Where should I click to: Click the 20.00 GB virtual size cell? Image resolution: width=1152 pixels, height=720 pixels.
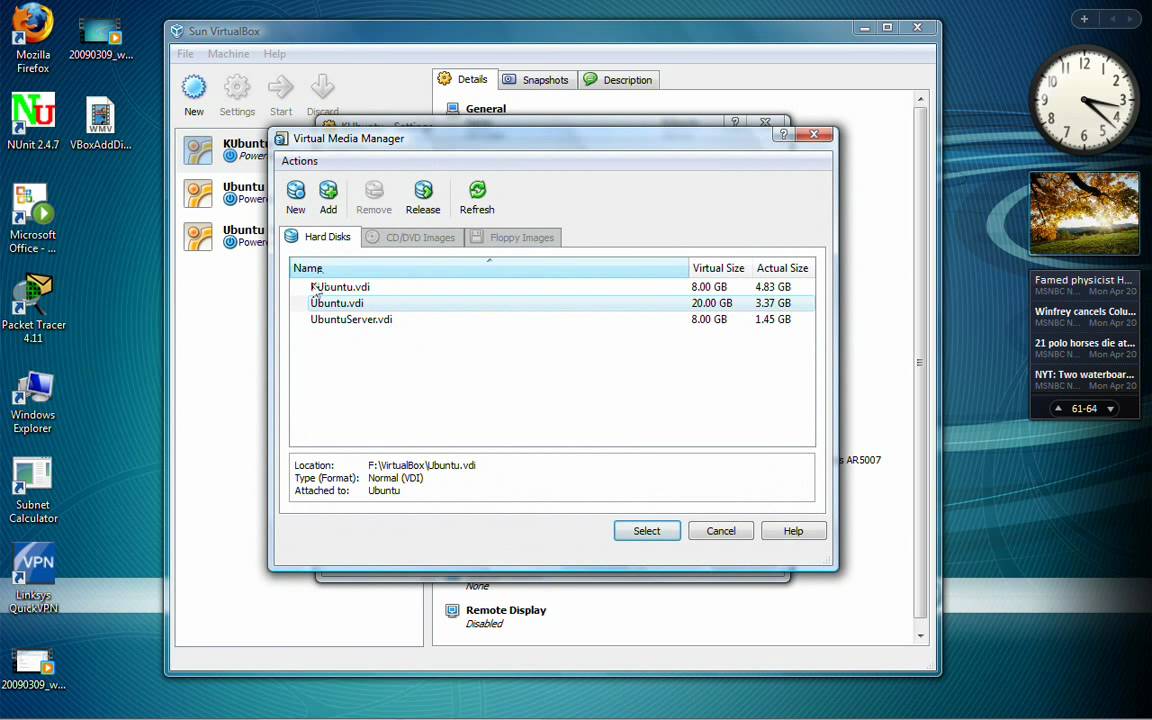pos(711,303)
